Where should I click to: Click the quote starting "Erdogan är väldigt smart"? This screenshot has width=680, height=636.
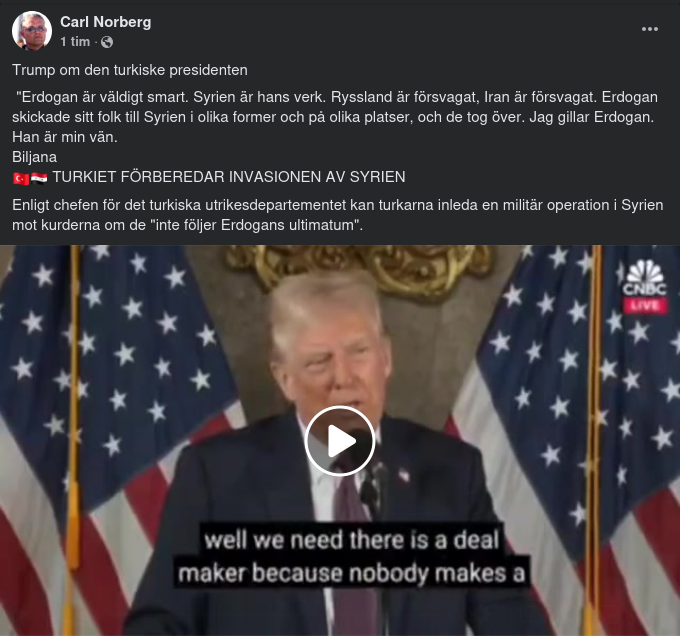click(335, 117)
